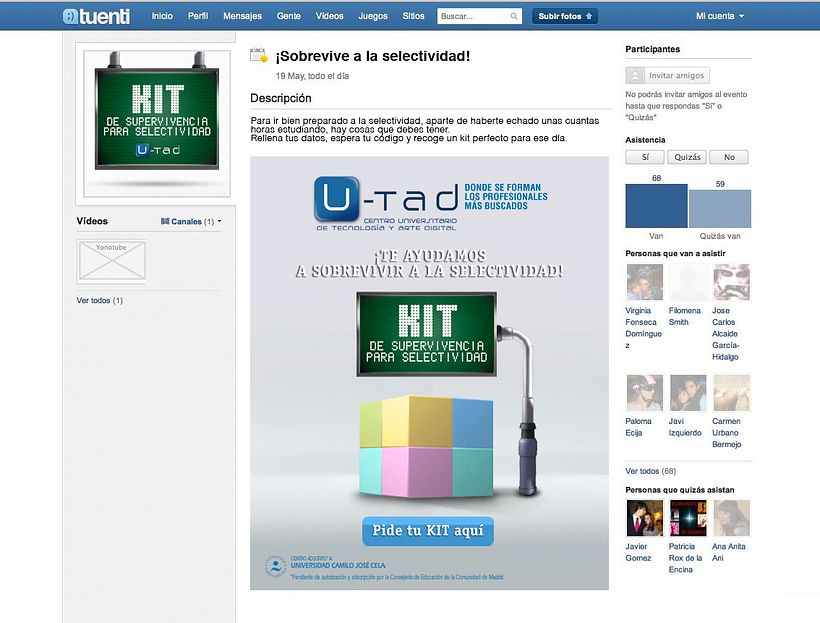The height and width of the screenshot is (623, 820).
Task: Click the Canales grid icon
Action: pos(165,221)
